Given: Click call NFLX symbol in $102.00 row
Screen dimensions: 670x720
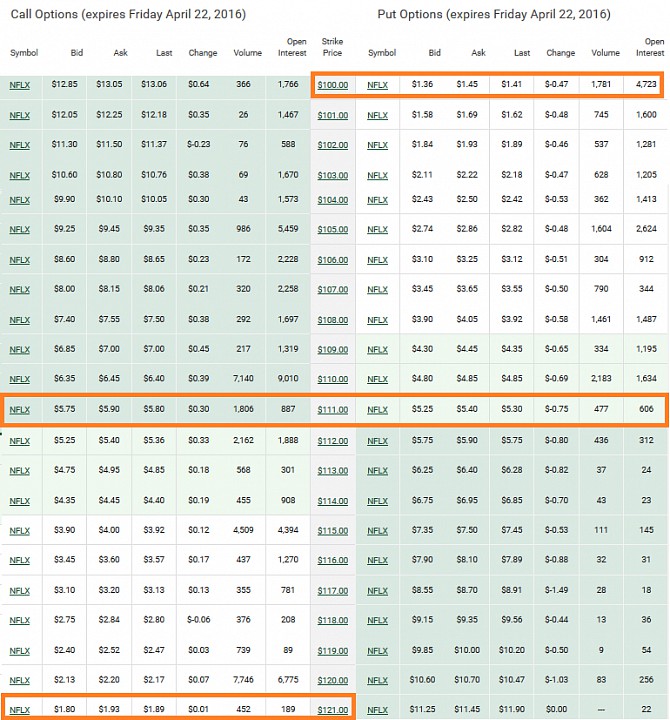Looking at the screenshot, I should 20,145.
